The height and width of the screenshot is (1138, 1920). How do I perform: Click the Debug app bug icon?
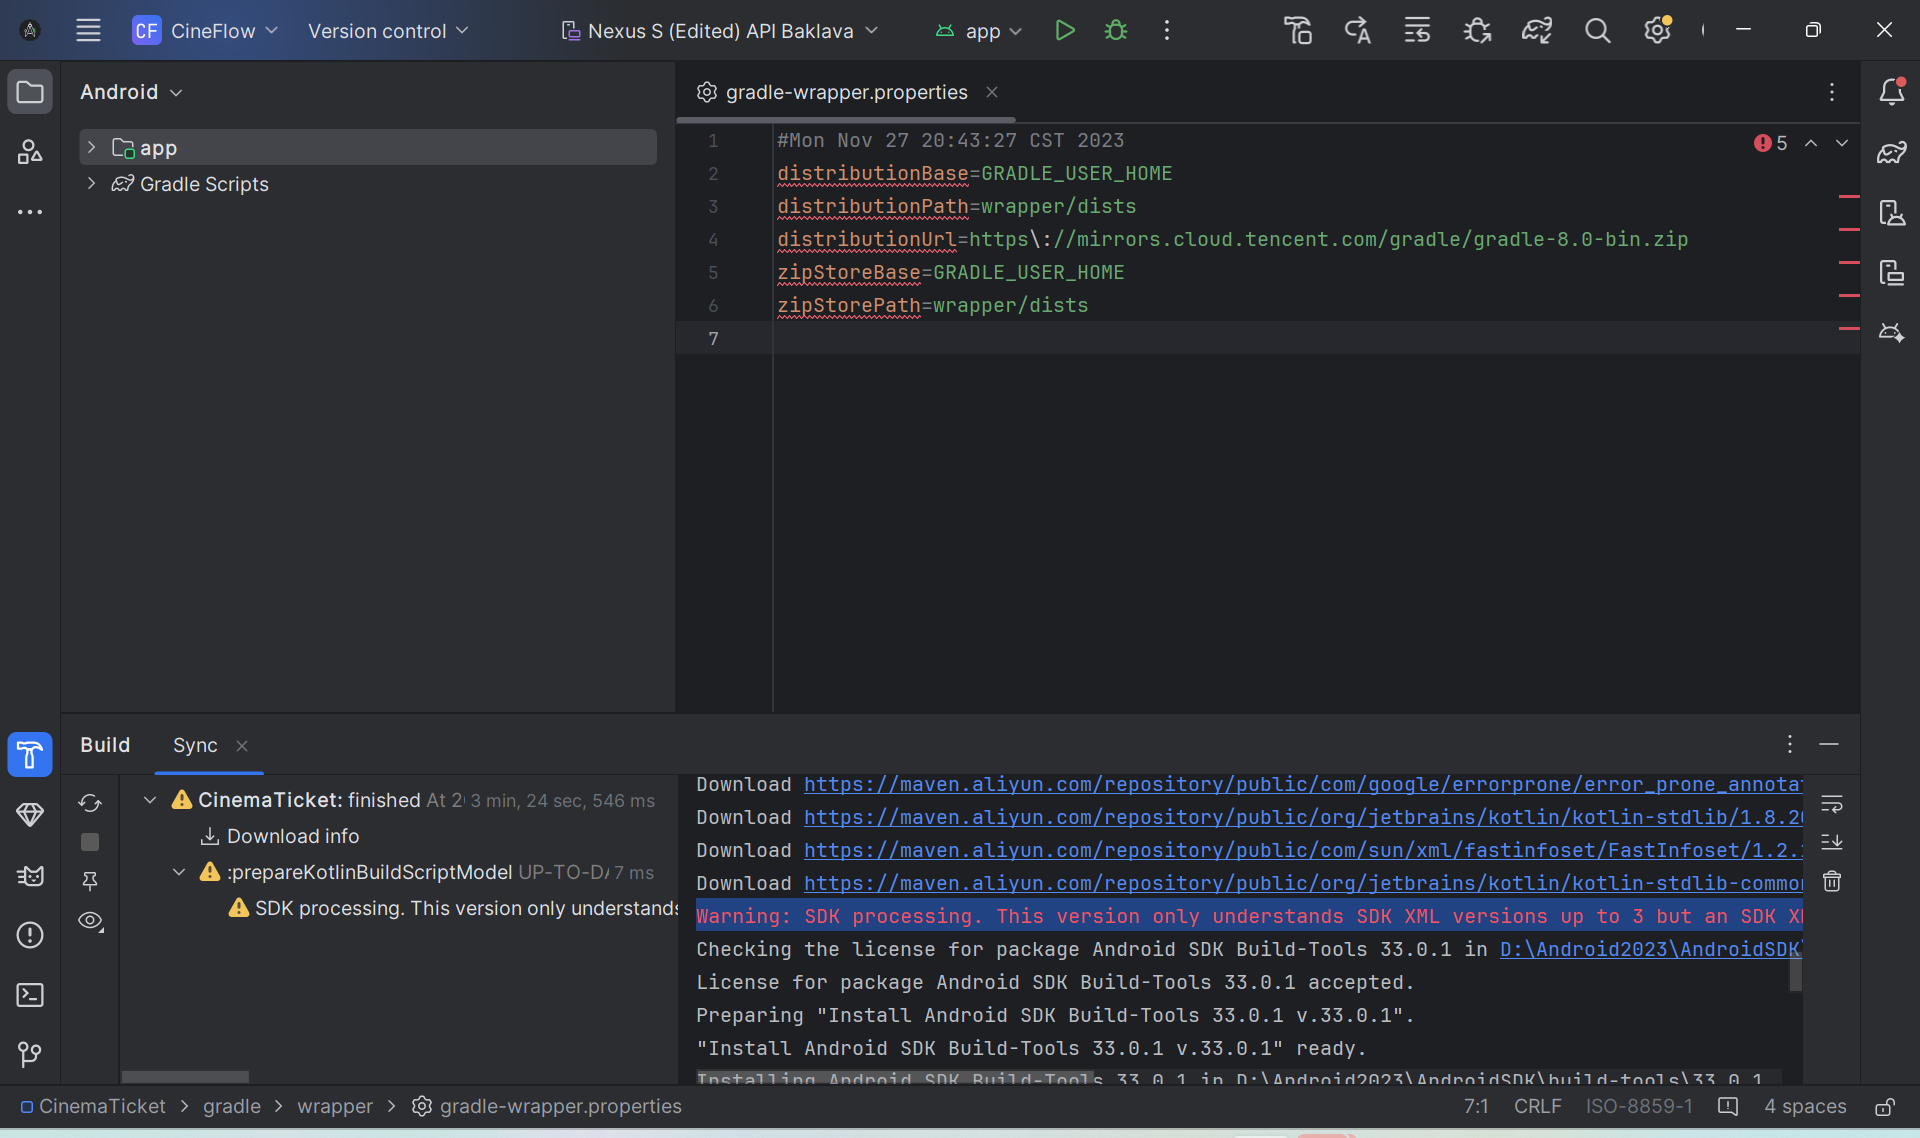click(1116, 31)
